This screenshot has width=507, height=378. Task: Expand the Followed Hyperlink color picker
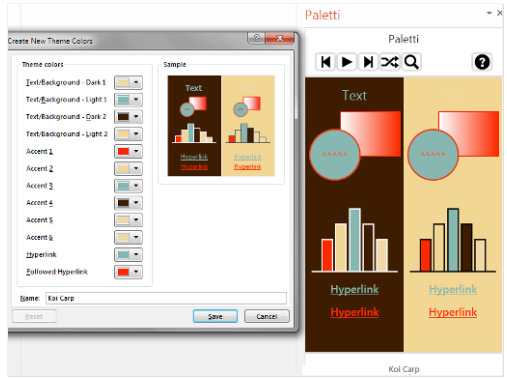click(136, 272)
